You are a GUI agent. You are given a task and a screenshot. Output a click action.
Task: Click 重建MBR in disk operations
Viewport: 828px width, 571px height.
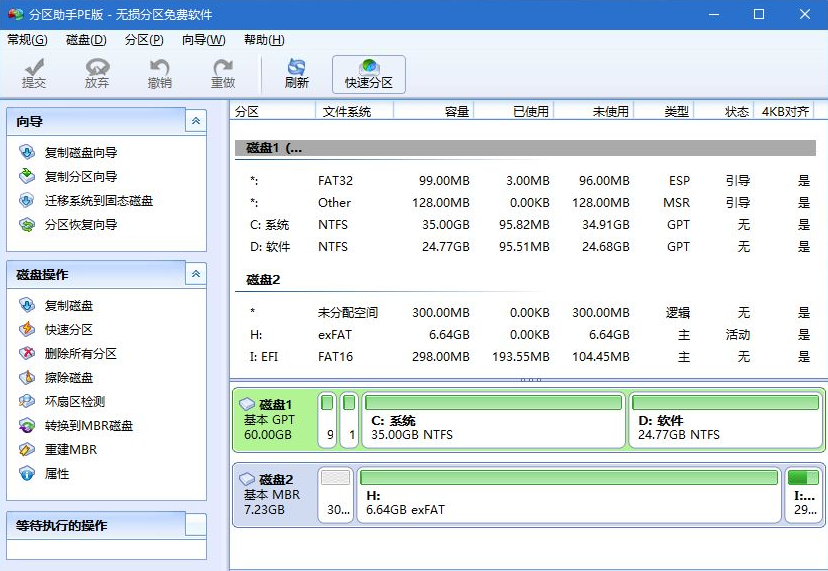[x=70, y=450]
